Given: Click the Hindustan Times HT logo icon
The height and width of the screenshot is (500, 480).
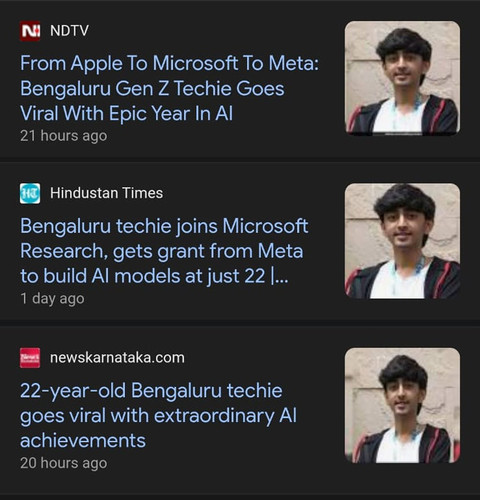Looking at the screenshot, I should (x=30, y=193).
